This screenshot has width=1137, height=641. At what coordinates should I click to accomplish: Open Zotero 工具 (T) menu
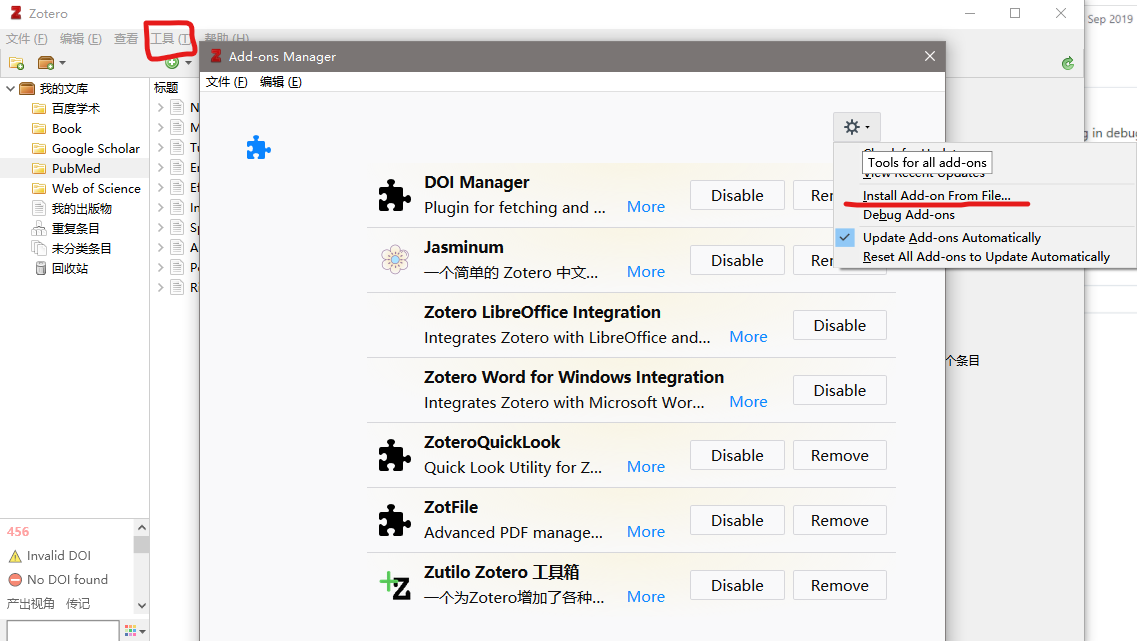[x=171, y=38]
